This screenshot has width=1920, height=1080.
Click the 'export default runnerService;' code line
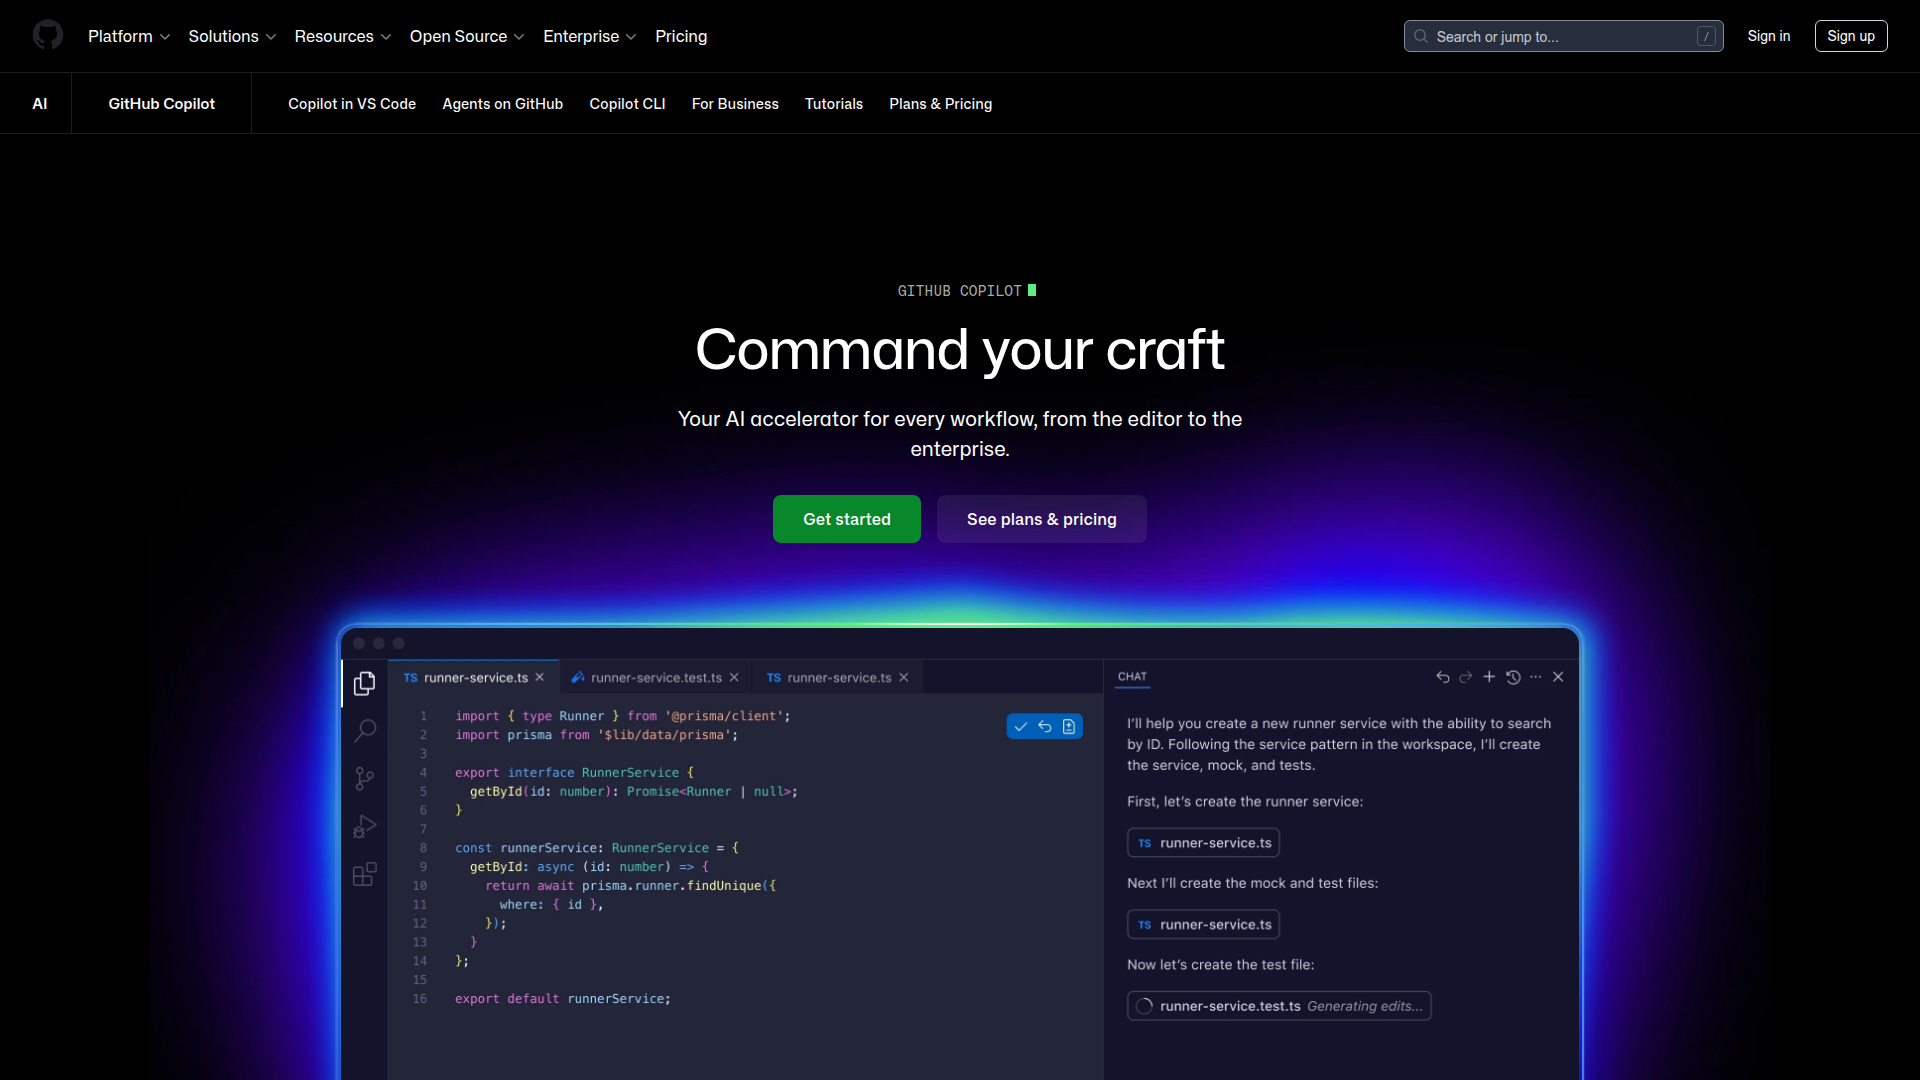[563, 999]
